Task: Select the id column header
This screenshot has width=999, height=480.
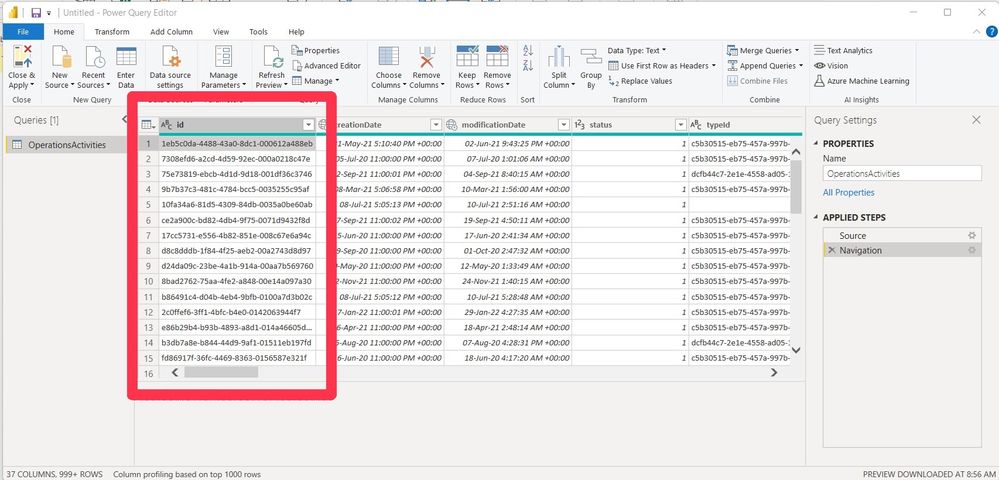Action: [237, 125]
